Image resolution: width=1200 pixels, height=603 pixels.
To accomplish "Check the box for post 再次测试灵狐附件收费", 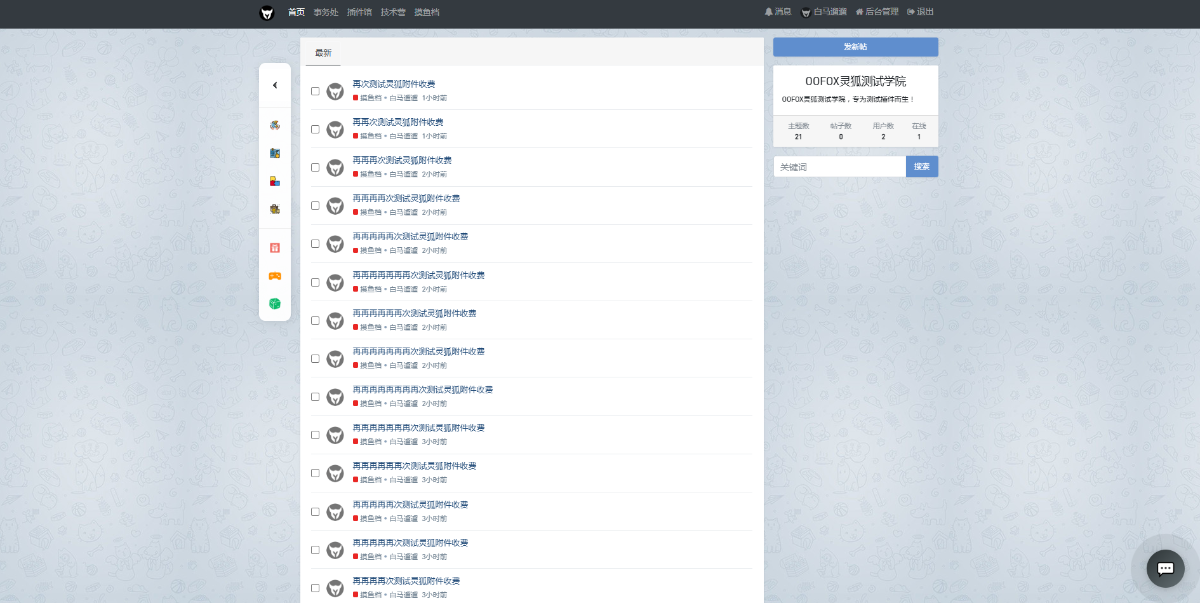I will pyautogui.click(x=316, y=91).
